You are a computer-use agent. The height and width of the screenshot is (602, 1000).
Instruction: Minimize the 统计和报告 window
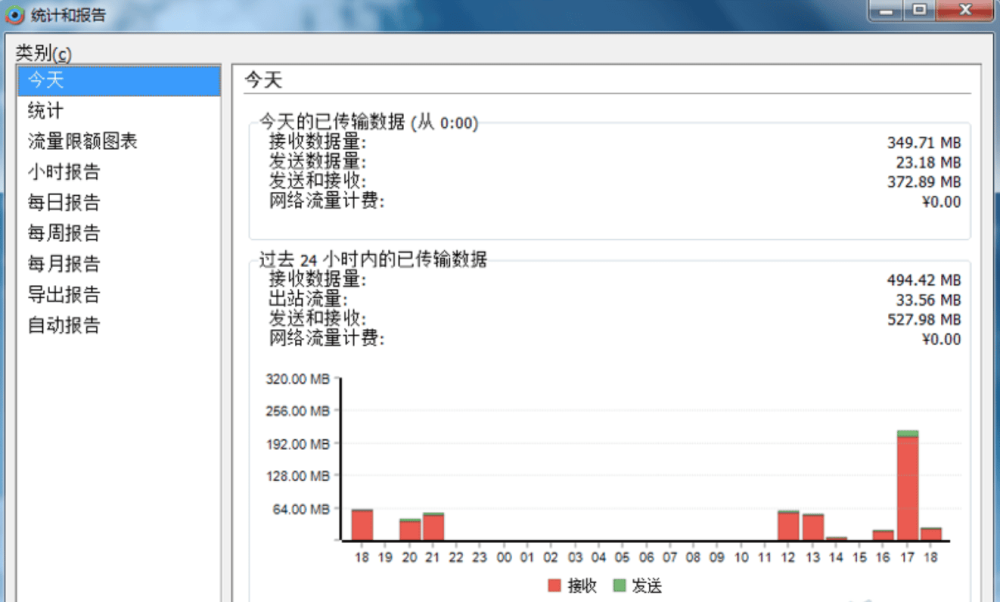(x=886, y=10)
